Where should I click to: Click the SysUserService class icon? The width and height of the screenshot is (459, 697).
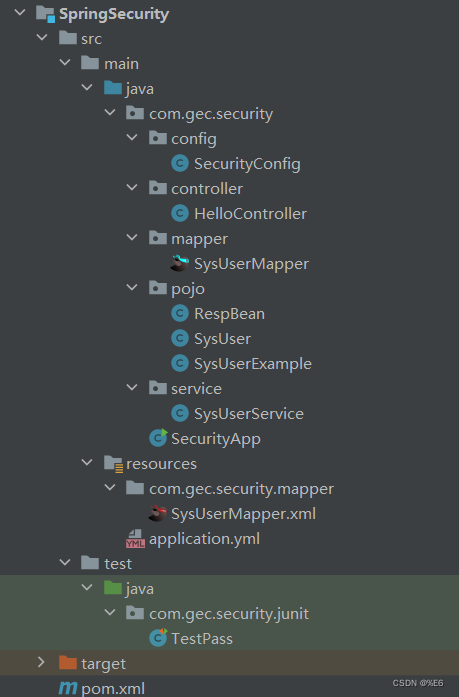[180, 413]
